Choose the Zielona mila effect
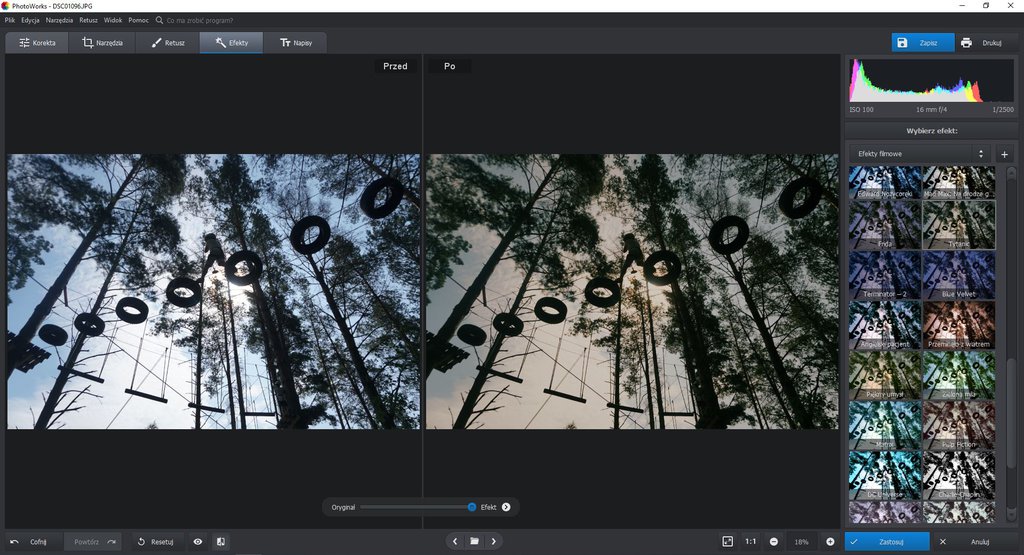 tap(959, 375)
